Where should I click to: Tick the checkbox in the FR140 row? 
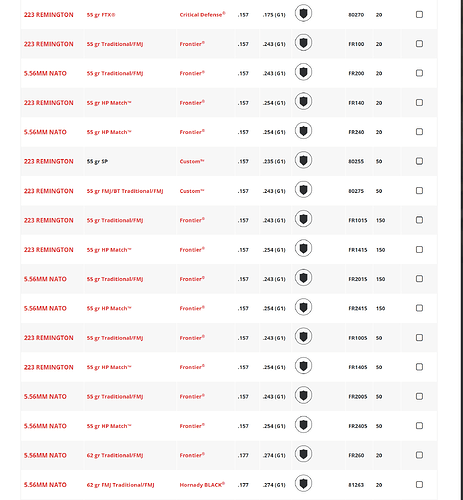[x=419, y=102]
